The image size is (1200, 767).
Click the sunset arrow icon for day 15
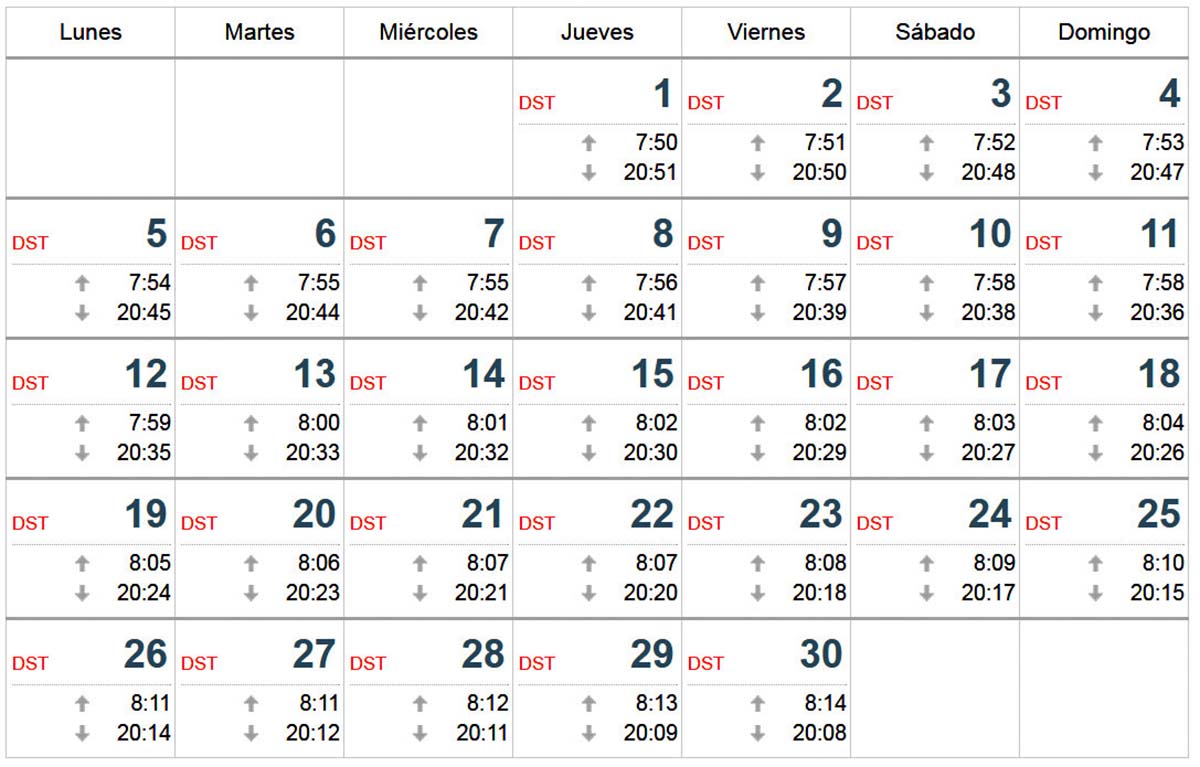pos(589,452)
